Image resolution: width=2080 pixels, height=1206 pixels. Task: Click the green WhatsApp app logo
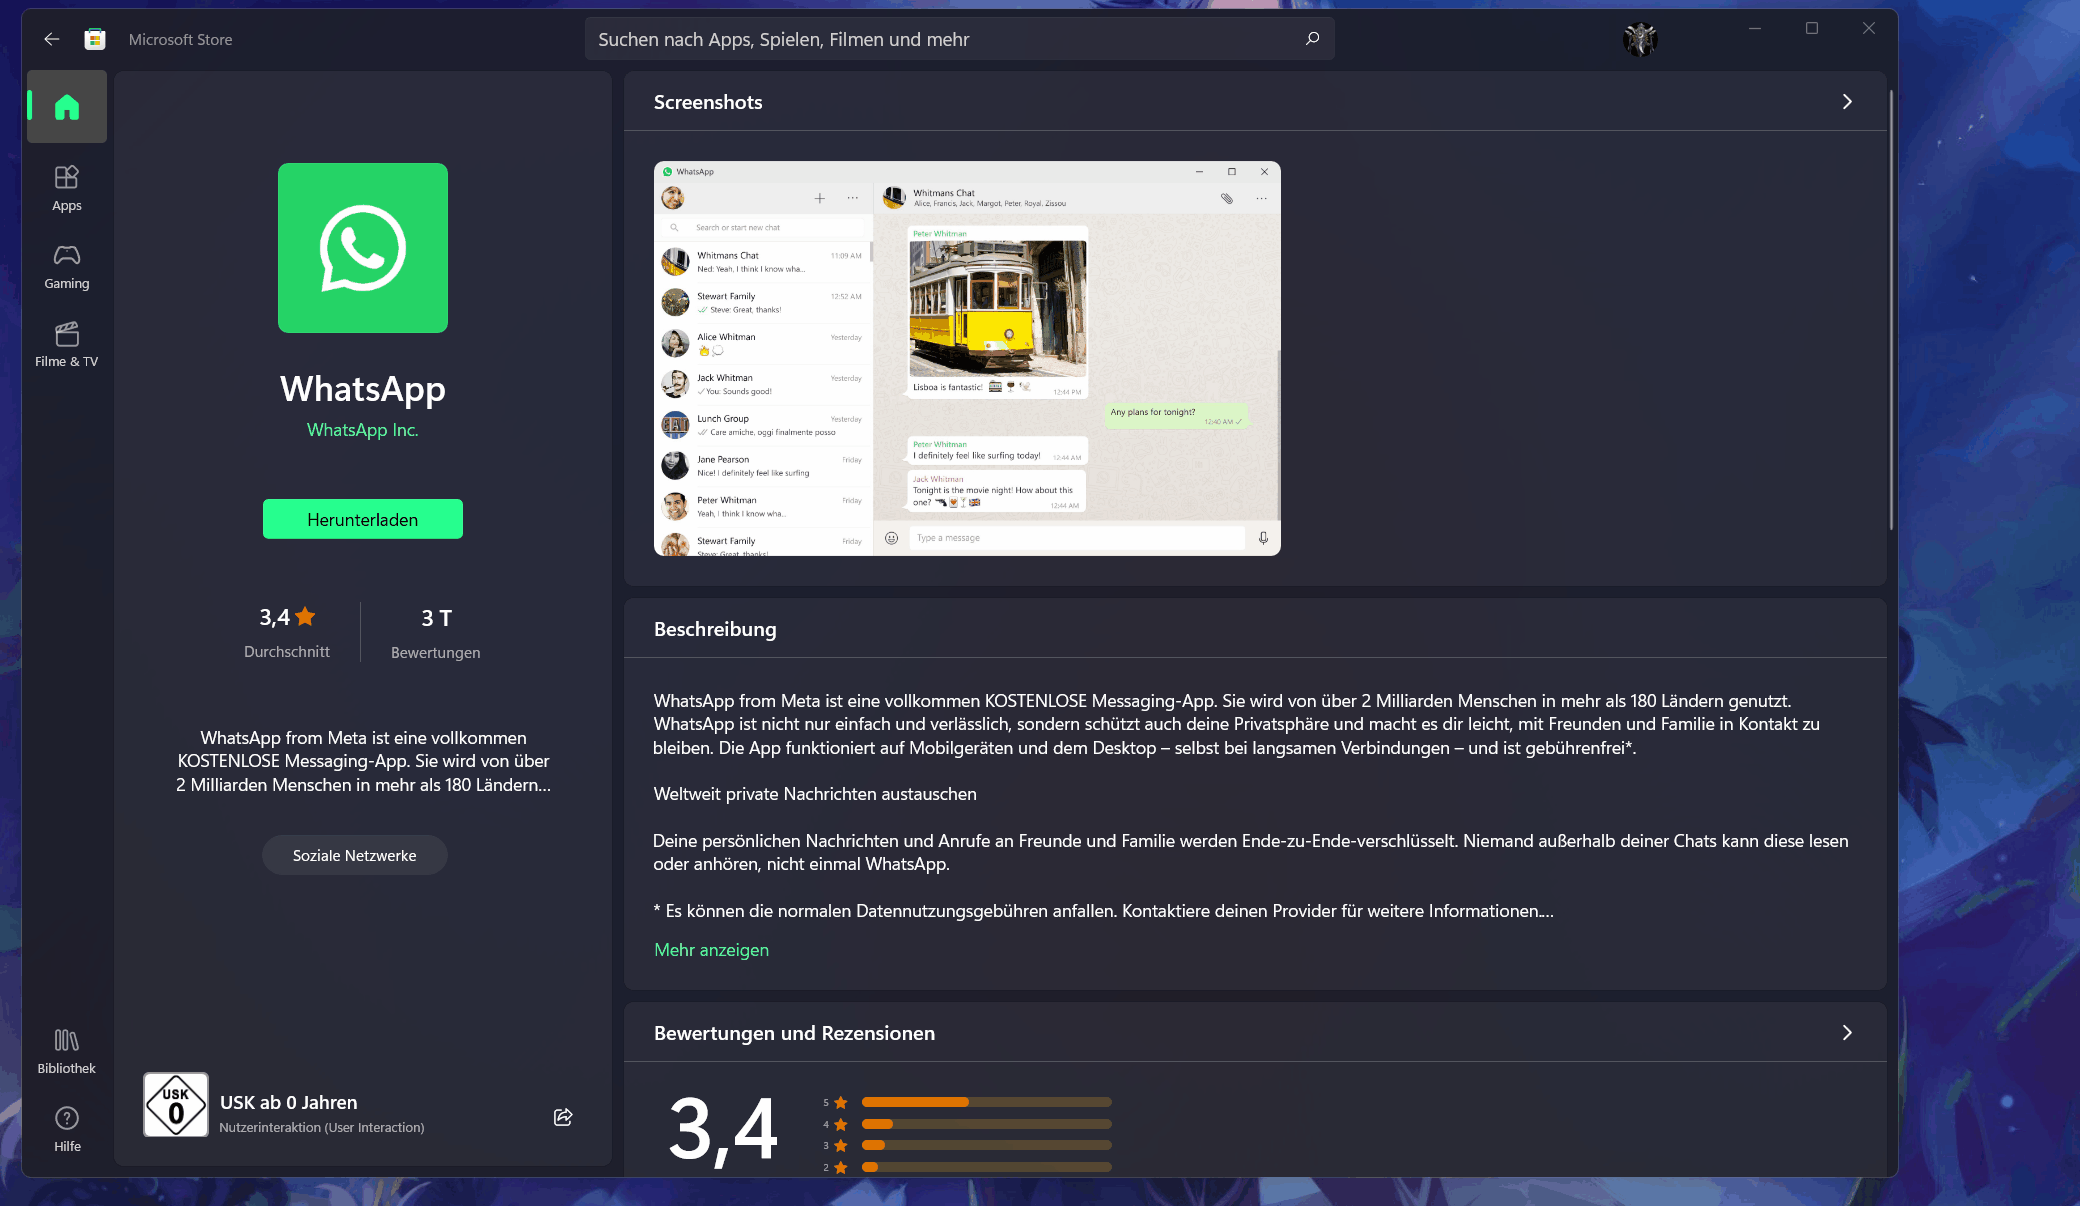click(x=363, y=248)
